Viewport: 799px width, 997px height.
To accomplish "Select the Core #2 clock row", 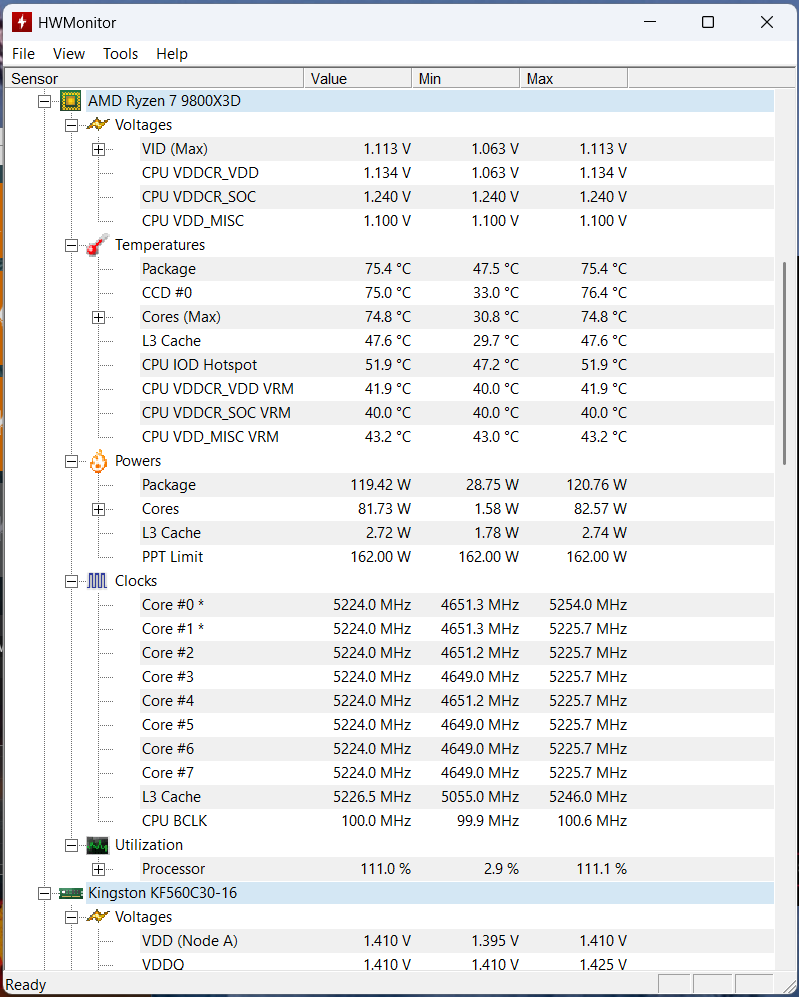I will pos(456,653).
